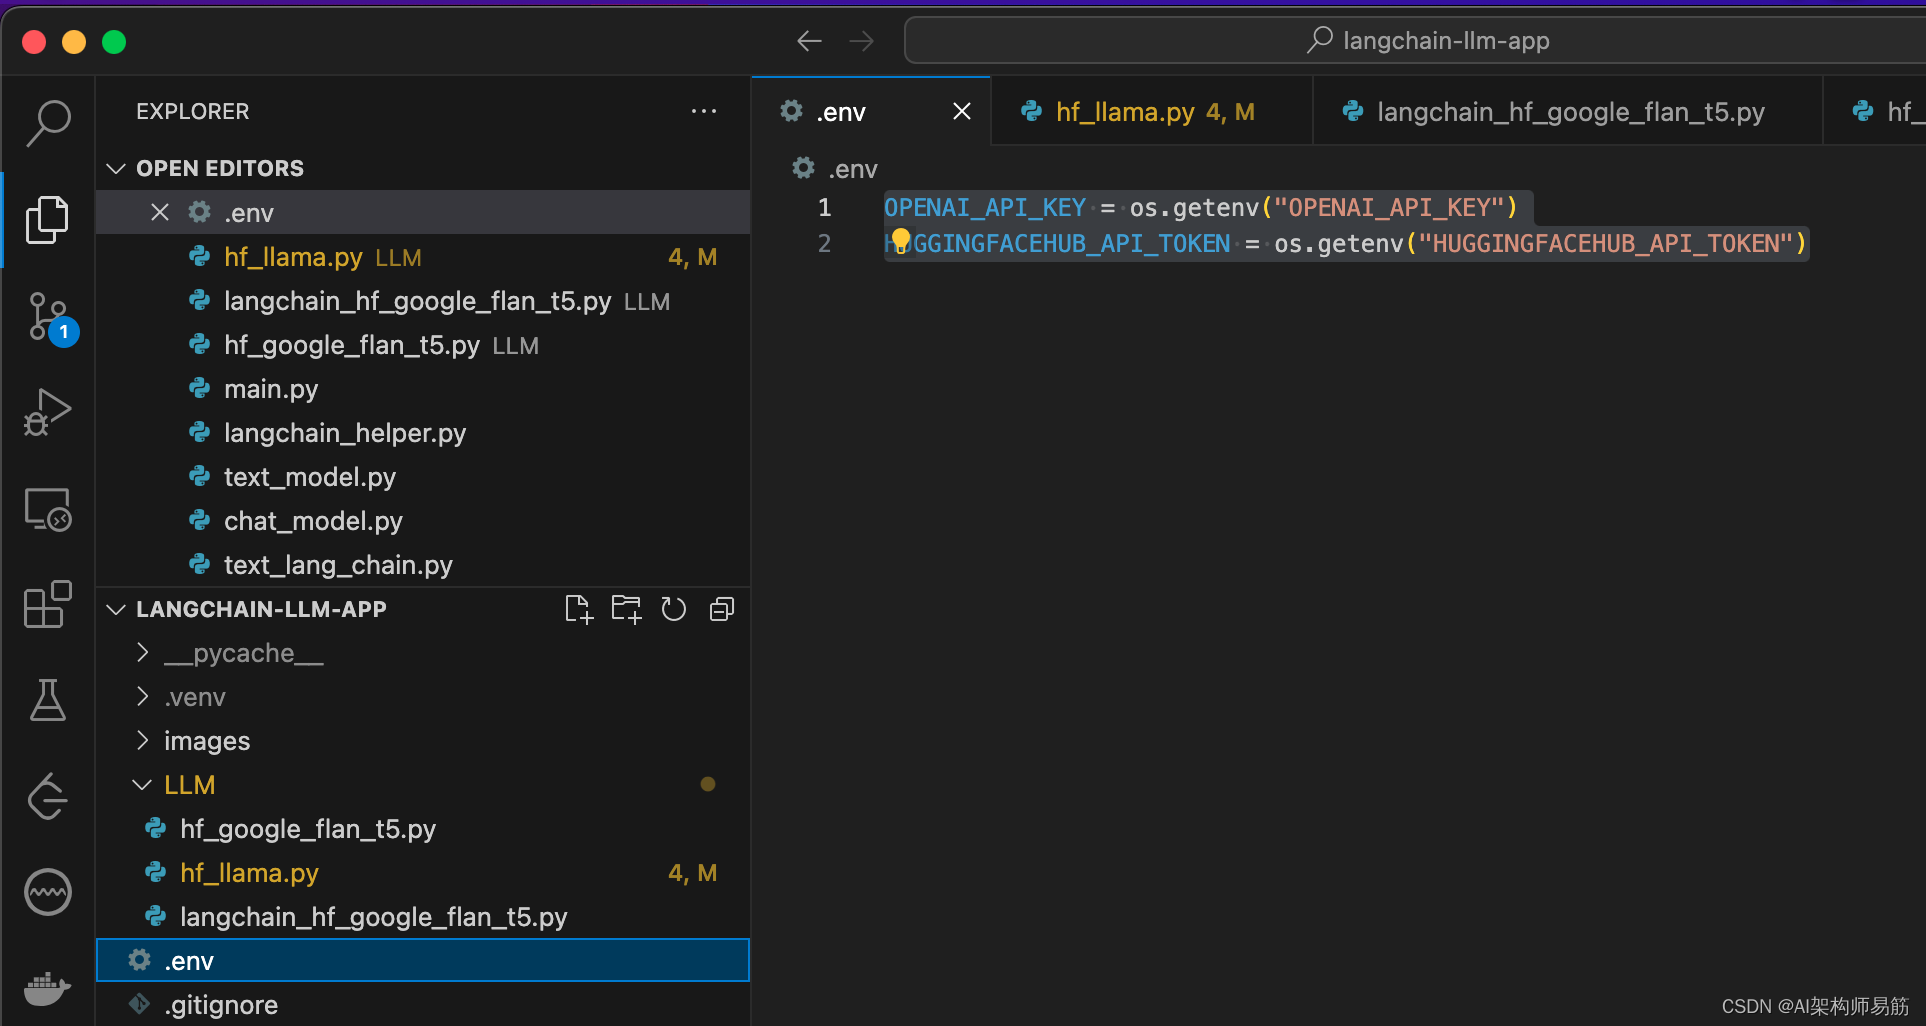The image size is (1926, 1026).
Task: Click line number 1 in the gutter
Action: point(824,207)
